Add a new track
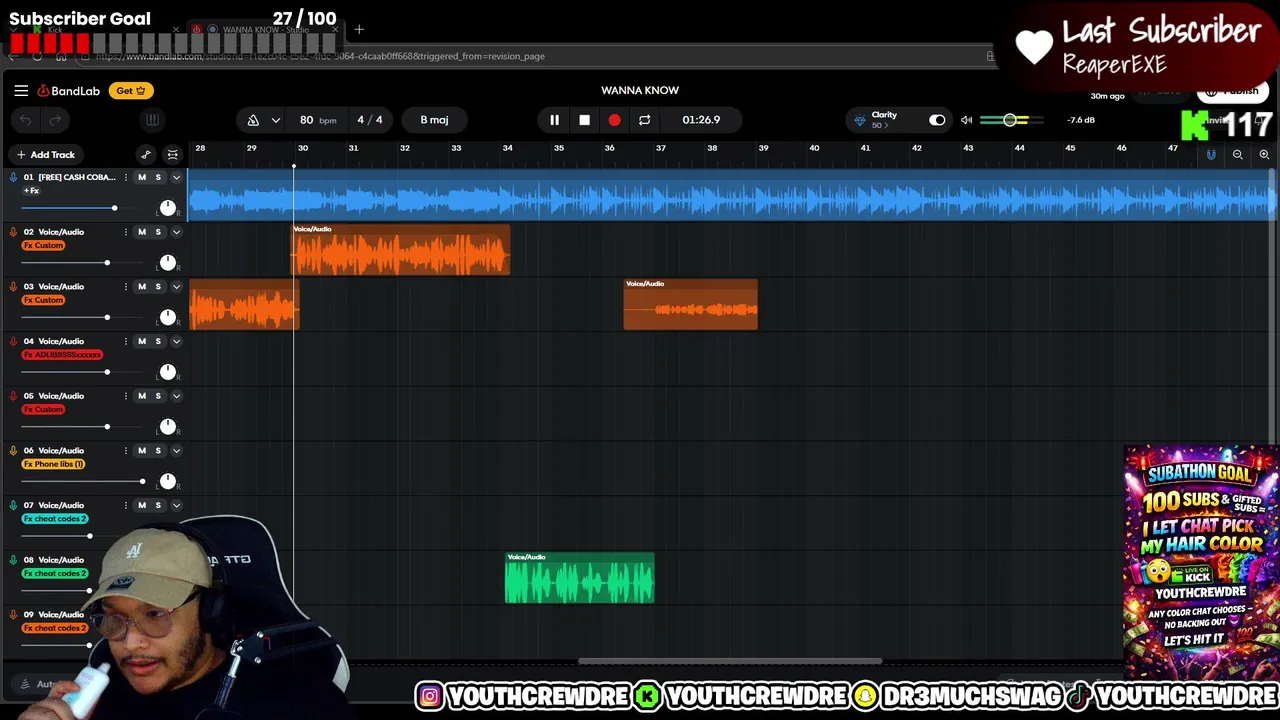Screen dimensions: 1280x720 pyautogui.click(x=45, y=155)
